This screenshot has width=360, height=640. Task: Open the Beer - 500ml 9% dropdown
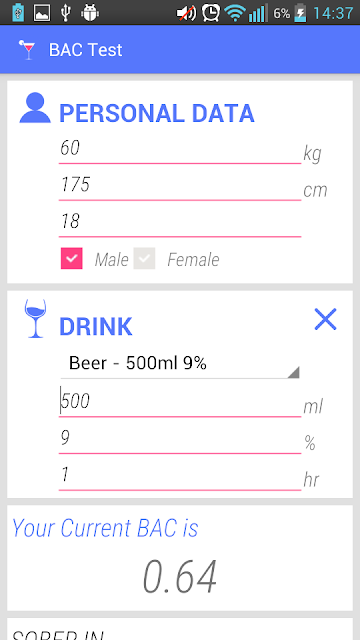coord(180,364)
